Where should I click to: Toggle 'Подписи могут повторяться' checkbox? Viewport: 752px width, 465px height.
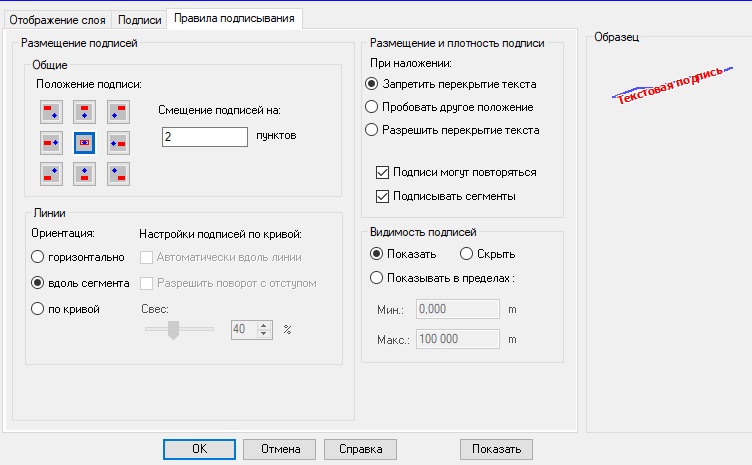(381, 172)
